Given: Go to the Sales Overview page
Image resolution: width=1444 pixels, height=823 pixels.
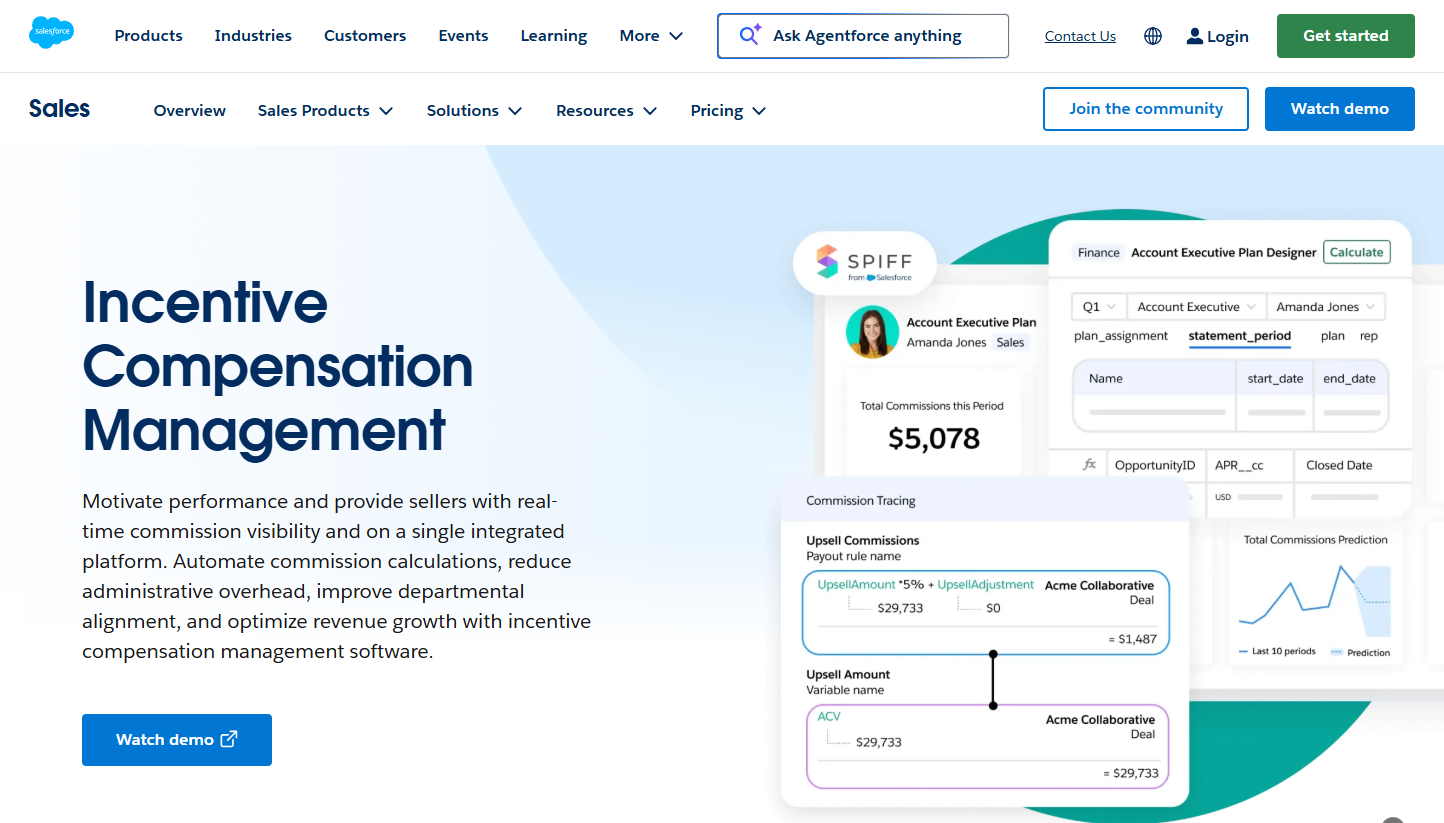Looking at the screenshot, I should 190,111.
